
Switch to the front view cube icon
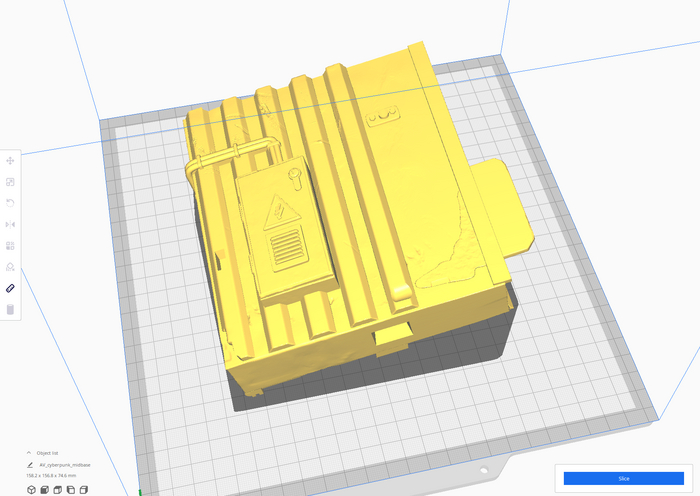[x=44, y=490]
